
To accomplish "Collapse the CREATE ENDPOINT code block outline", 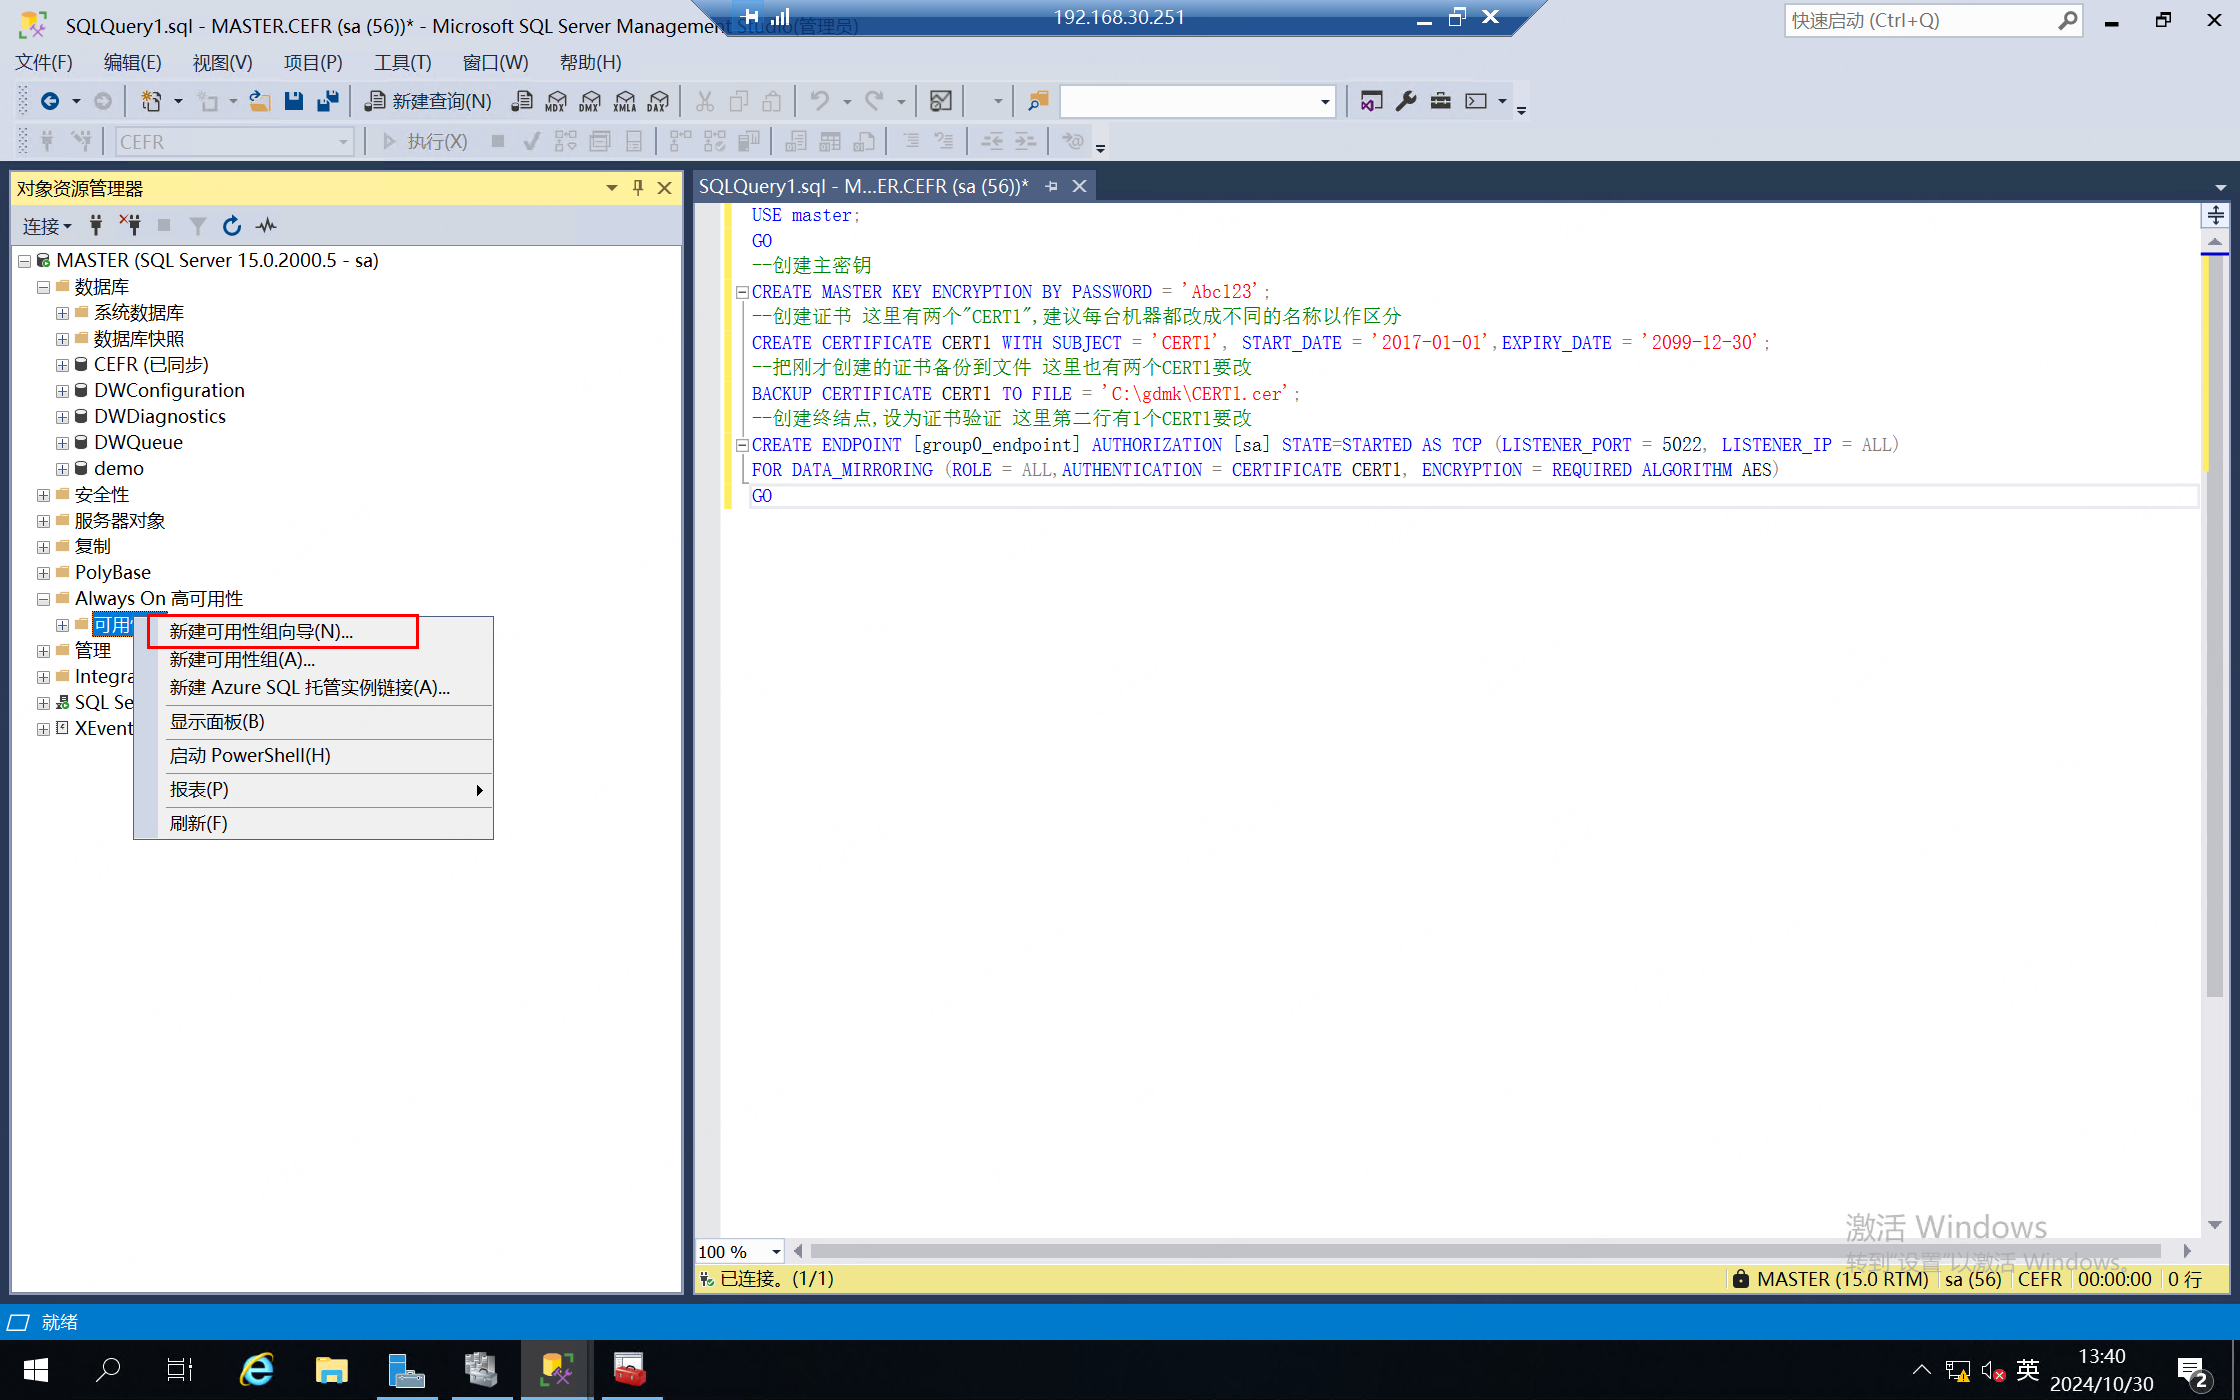I will point(742,445).
